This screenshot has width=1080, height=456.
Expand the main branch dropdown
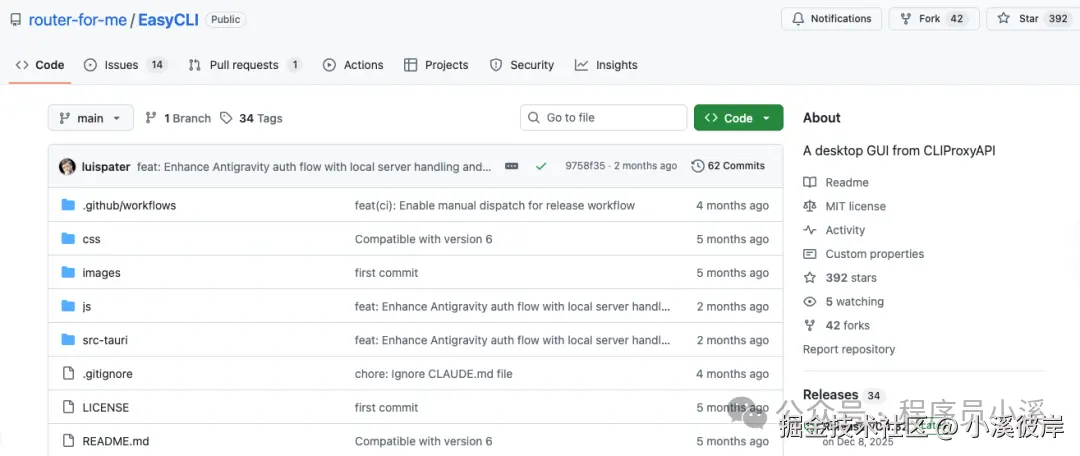point(90,118)
